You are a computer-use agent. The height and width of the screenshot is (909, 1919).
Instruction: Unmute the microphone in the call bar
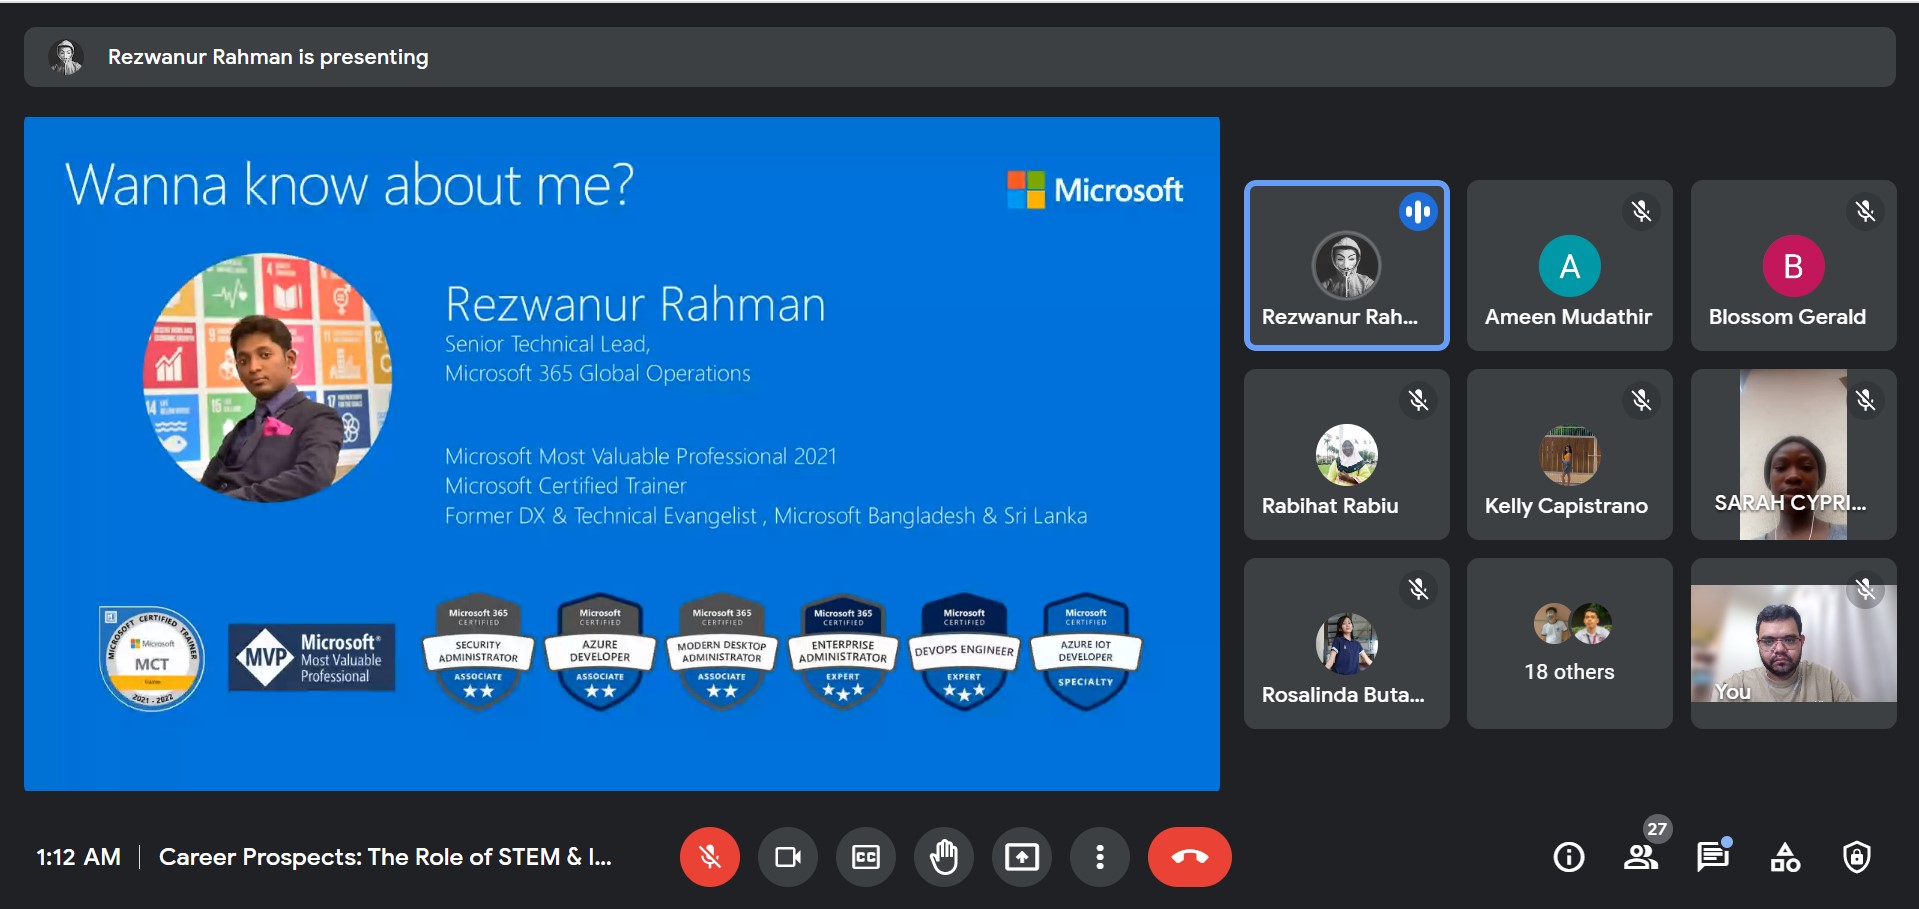(x=709, y=857)
